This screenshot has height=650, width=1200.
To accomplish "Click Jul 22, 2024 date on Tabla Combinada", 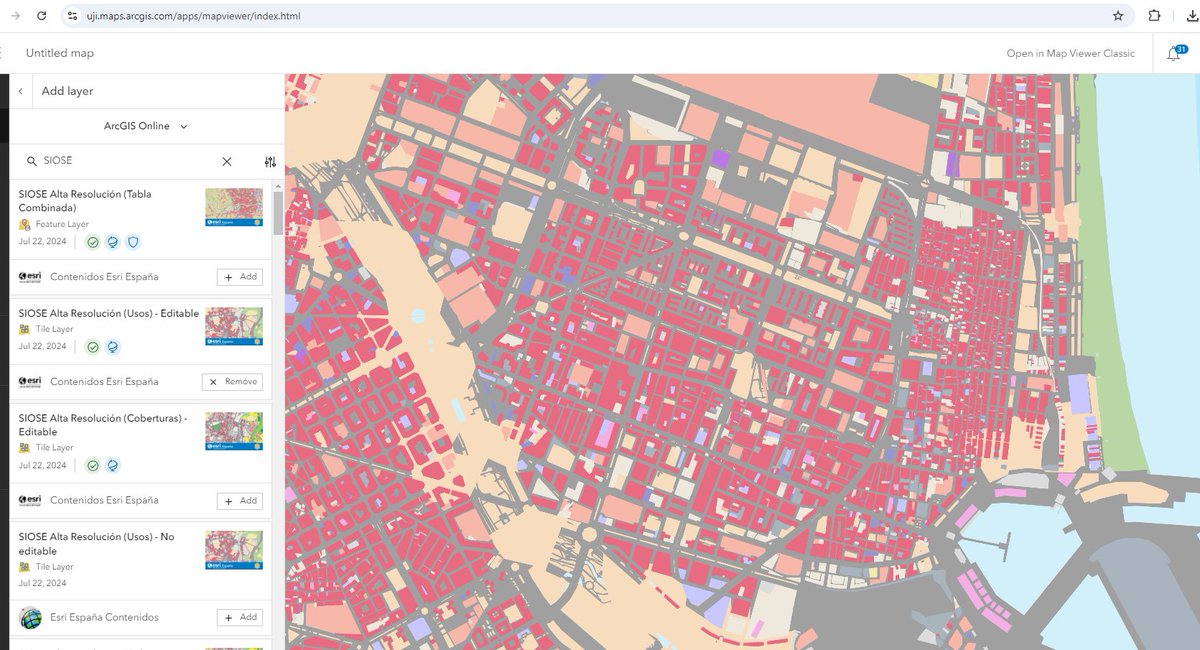I will coord(43,242).
